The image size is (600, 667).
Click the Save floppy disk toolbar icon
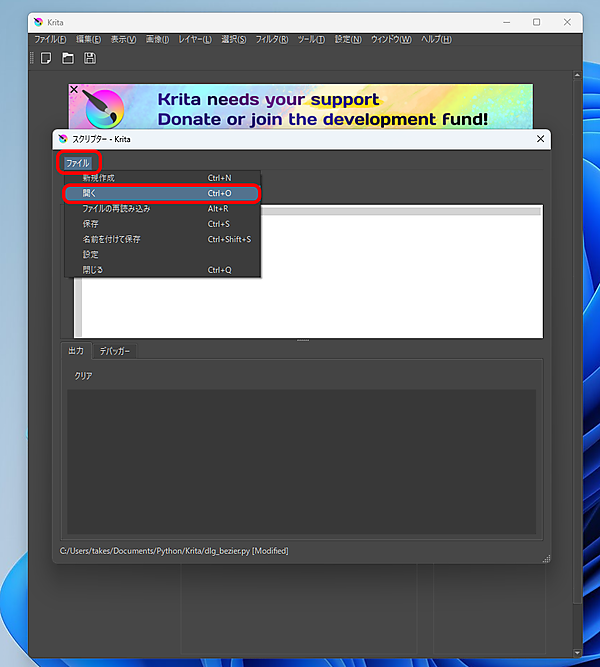[x=90, y=59]
